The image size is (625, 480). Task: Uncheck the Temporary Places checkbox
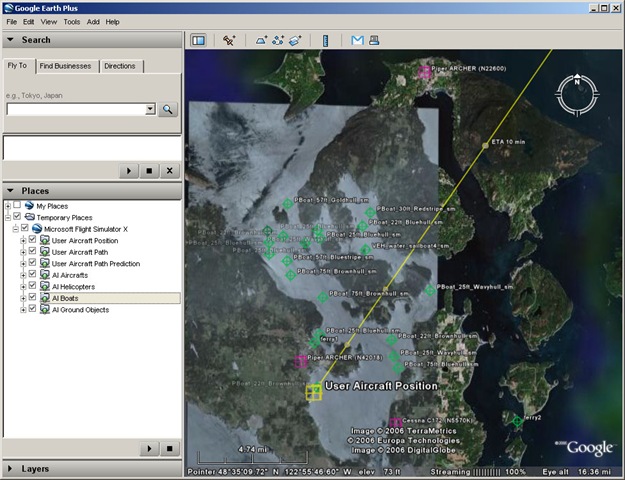(x=17, y=216)
